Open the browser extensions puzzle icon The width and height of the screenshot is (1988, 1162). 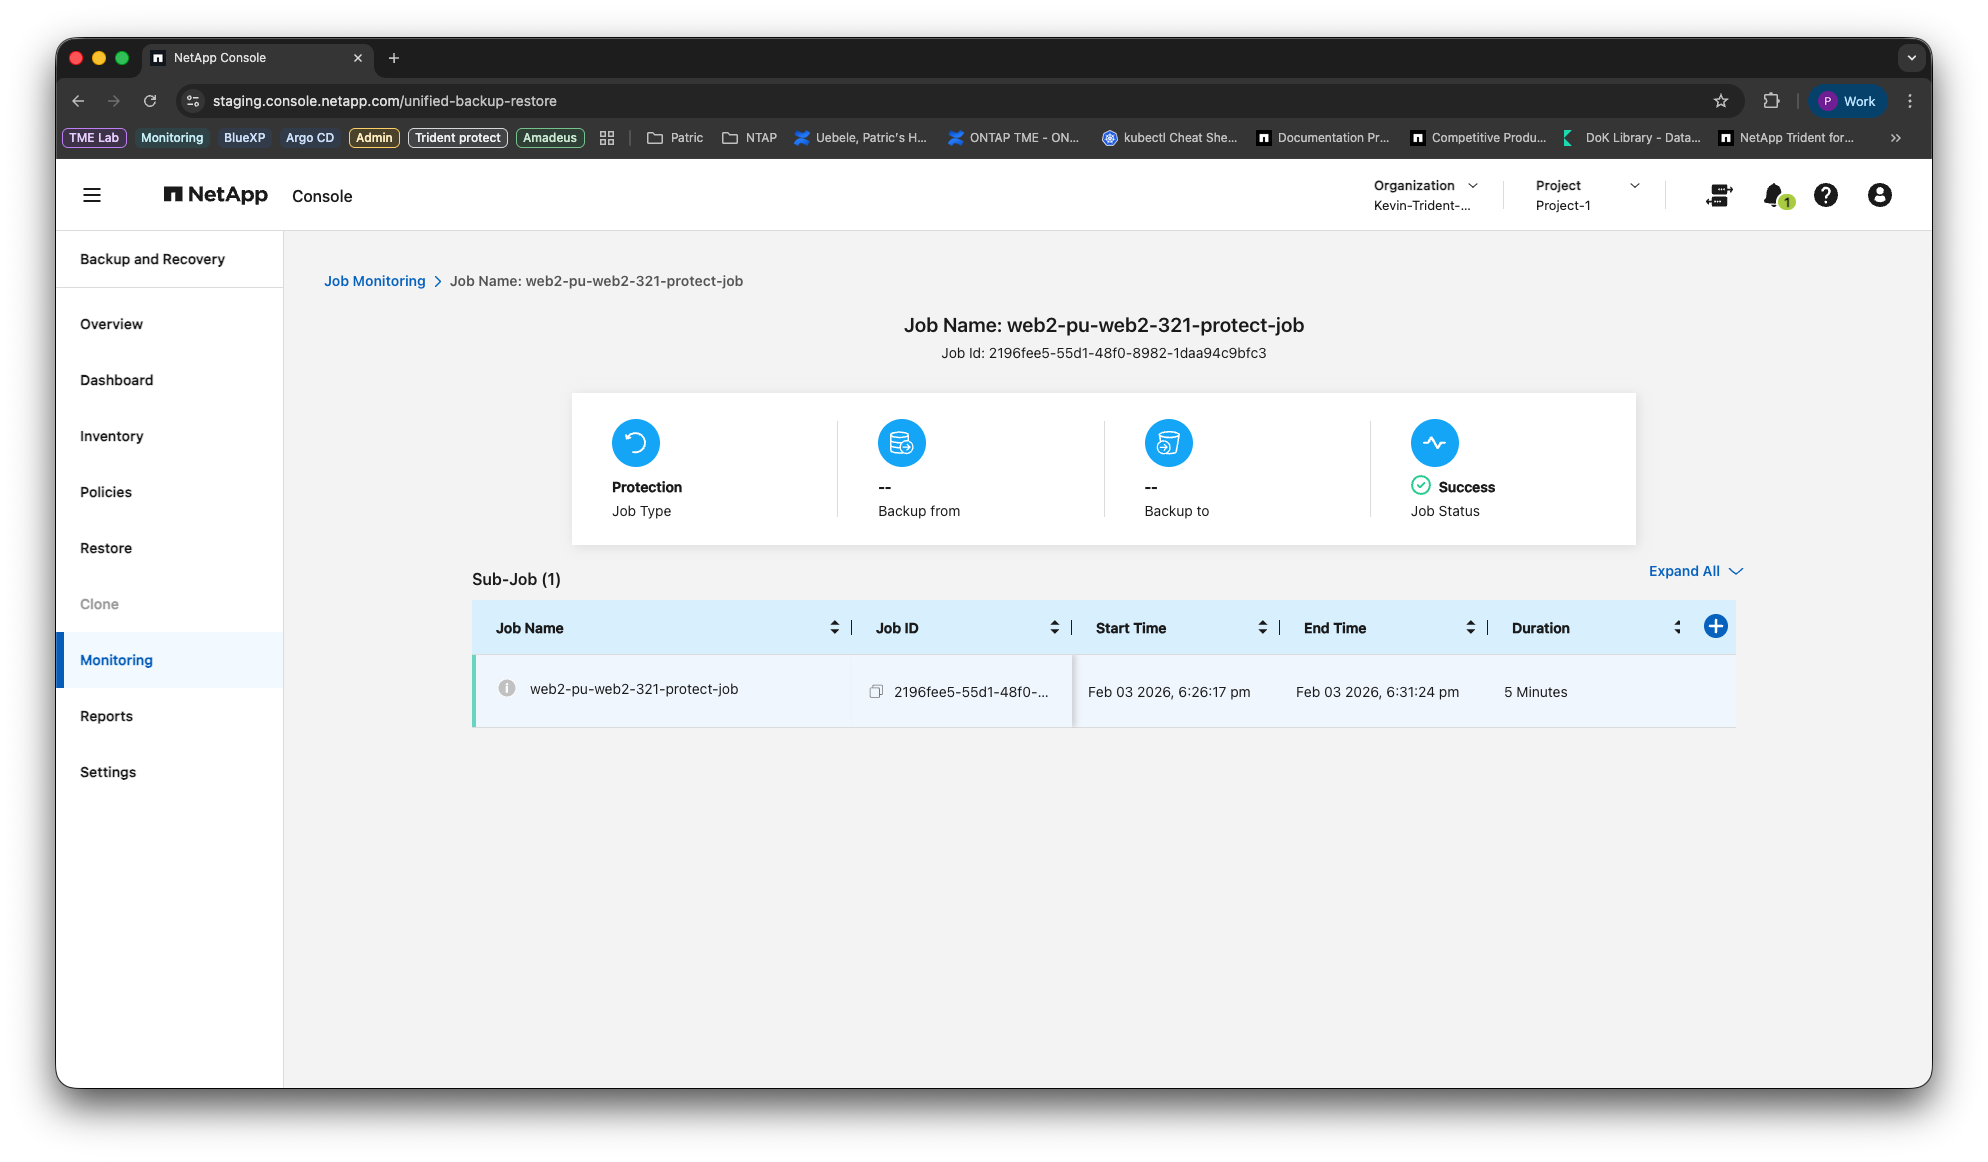coord(1772,101)
